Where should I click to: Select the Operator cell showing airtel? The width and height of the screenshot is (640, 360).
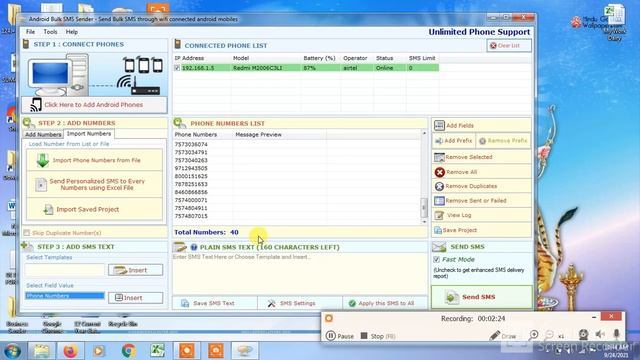(x=350, y=68)
